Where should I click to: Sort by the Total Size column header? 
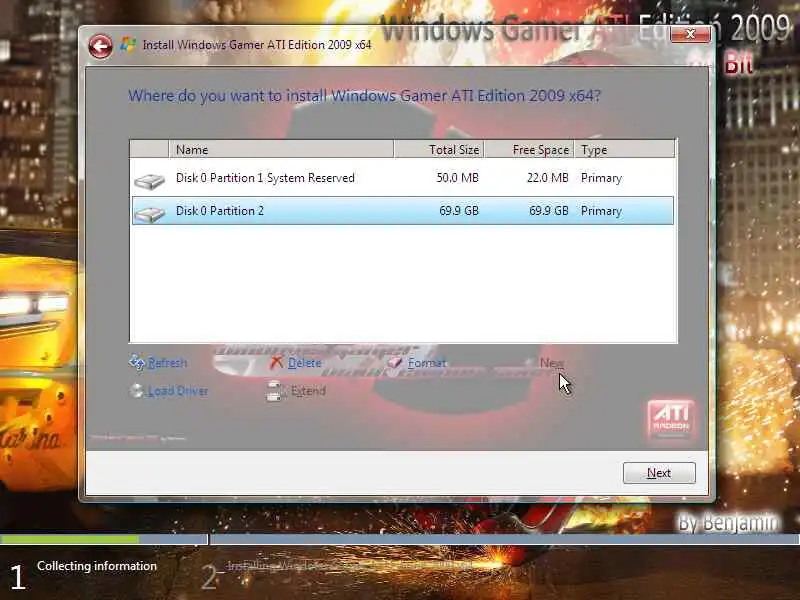(x=439, y=149)
